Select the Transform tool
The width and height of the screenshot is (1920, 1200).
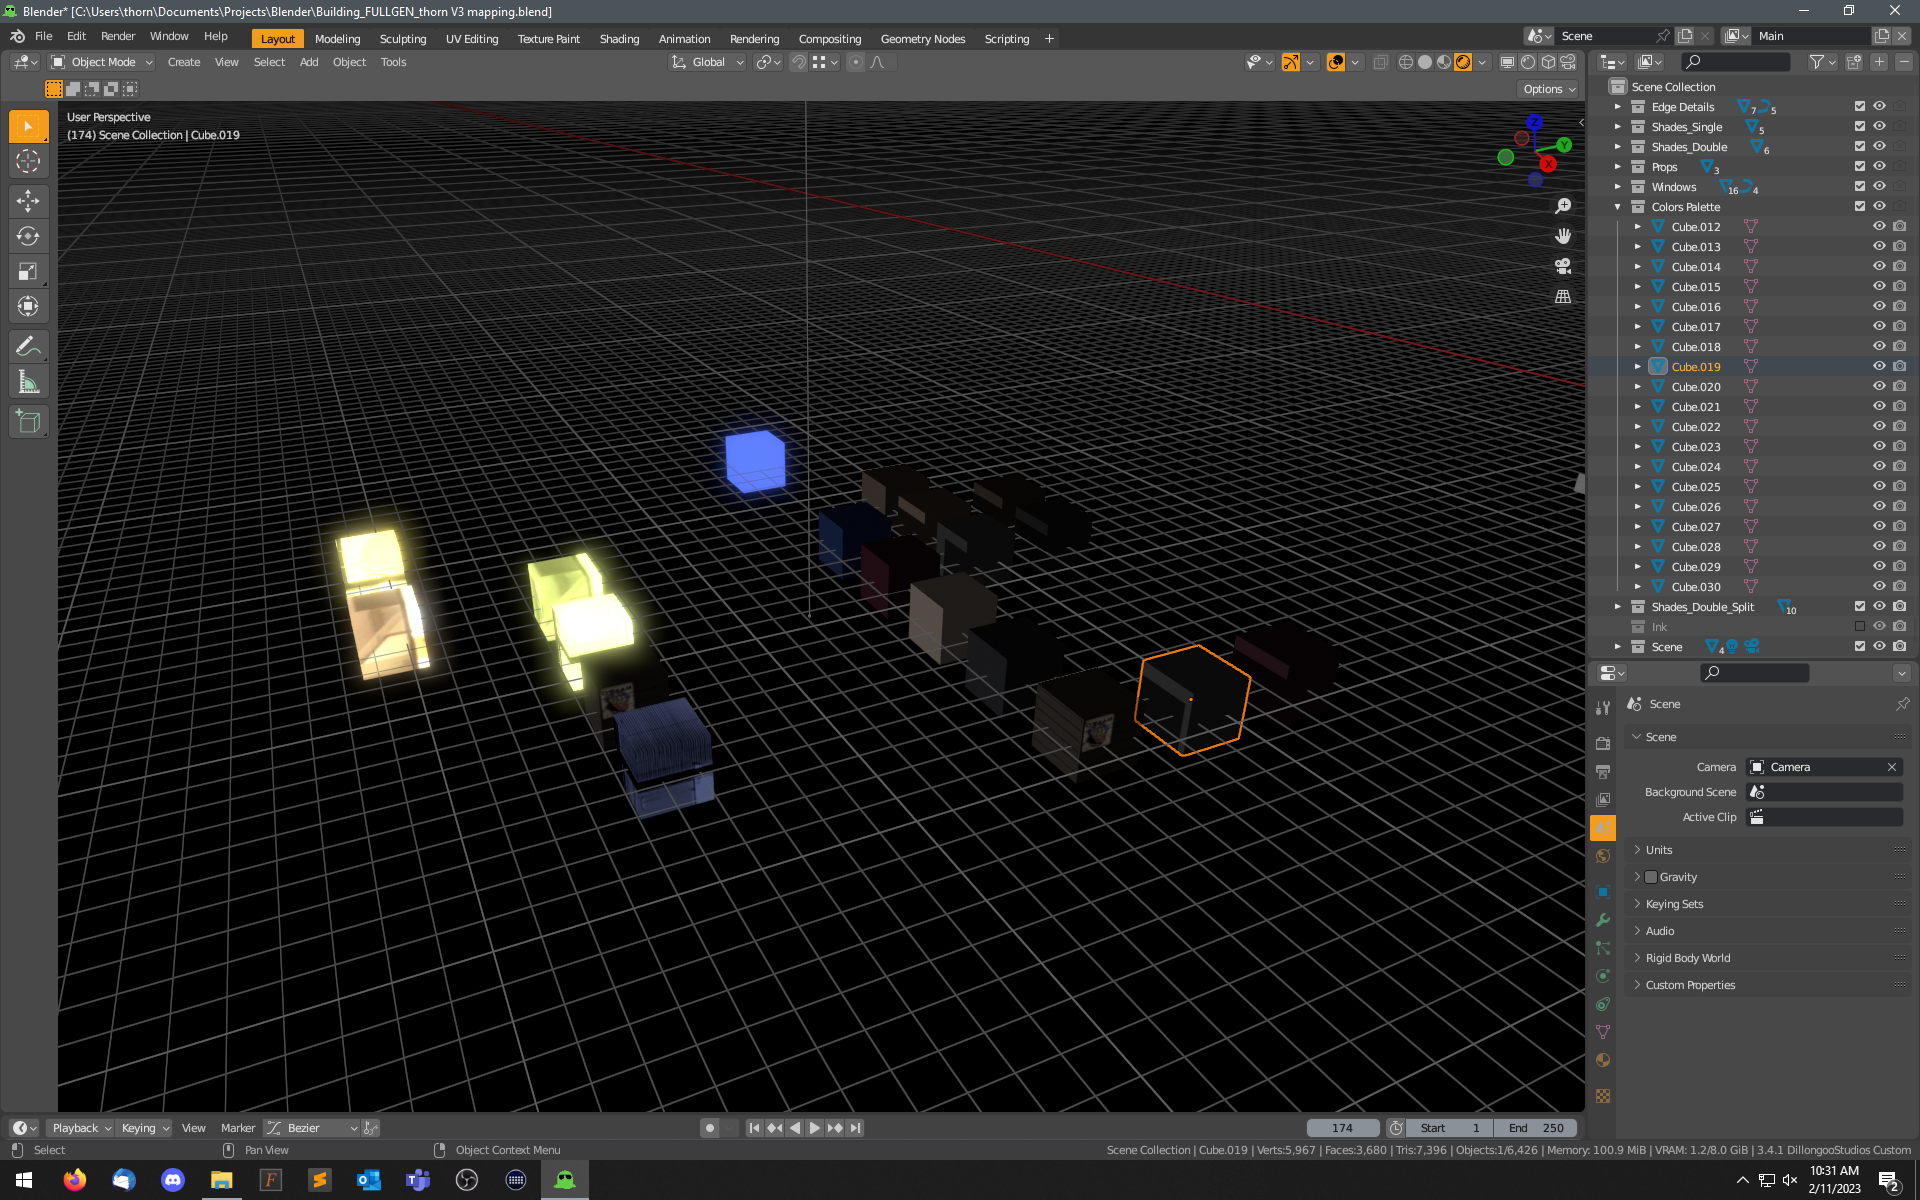pos(28,306)
